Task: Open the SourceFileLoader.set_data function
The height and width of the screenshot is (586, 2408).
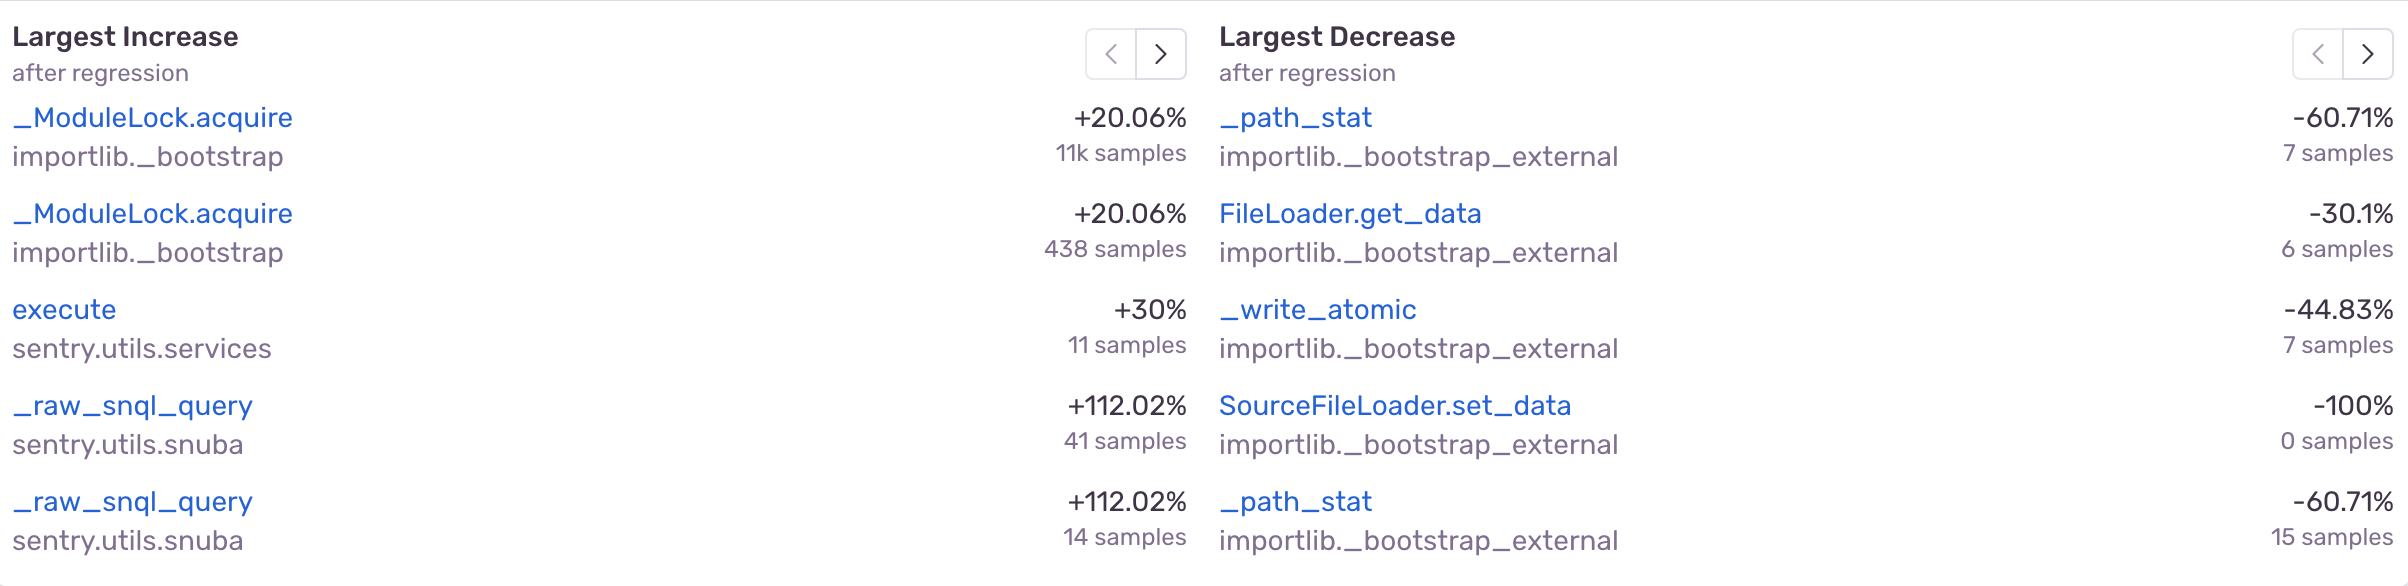Action: [x=1395, y=406]
